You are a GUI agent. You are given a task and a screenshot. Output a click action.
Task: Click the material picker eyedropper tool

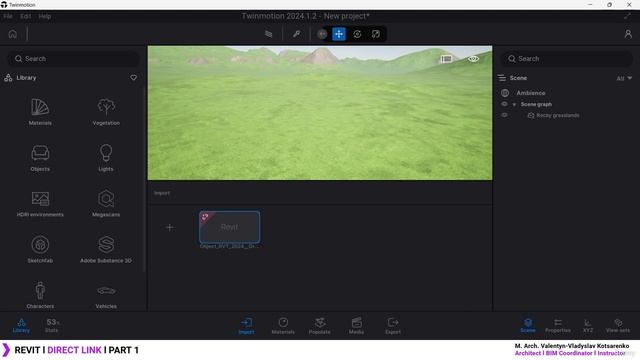(x=297, y=34)
